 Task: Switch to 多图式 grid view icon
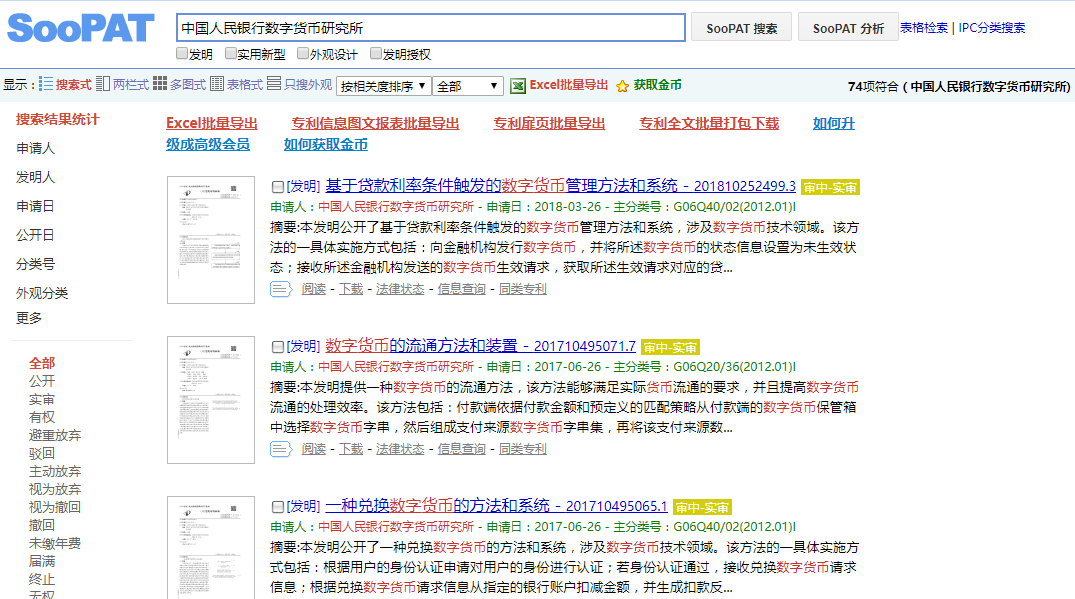click(x=160, y=84)
